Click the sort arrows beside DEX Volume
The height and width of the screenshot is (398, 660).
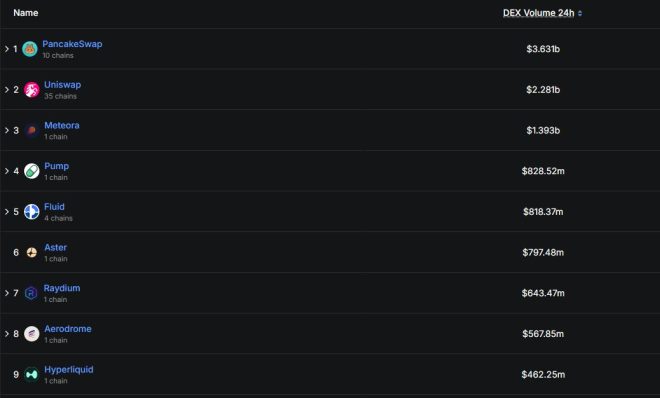coord(580,13)
